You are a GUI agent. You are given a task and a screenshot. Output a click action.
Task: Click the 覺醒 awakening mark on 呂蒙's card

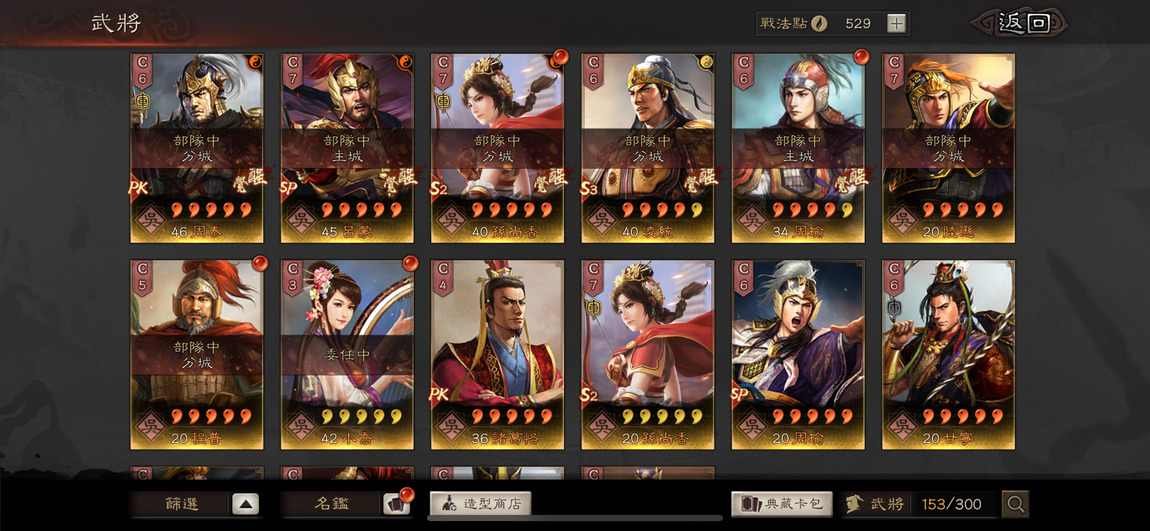tap(402, 180)
